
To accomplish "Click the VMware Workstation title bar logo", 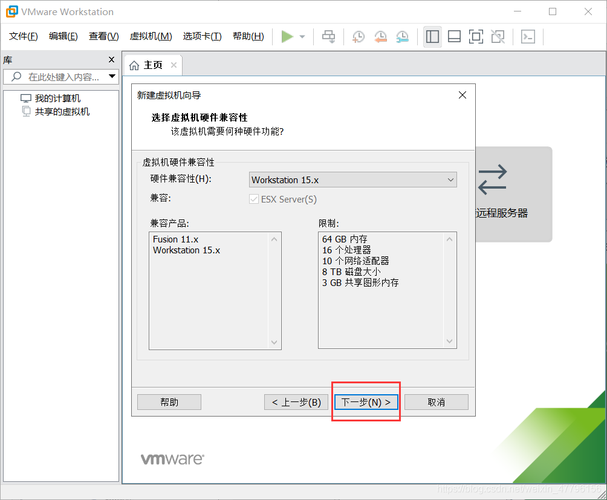I will click(x=12, y=12).
